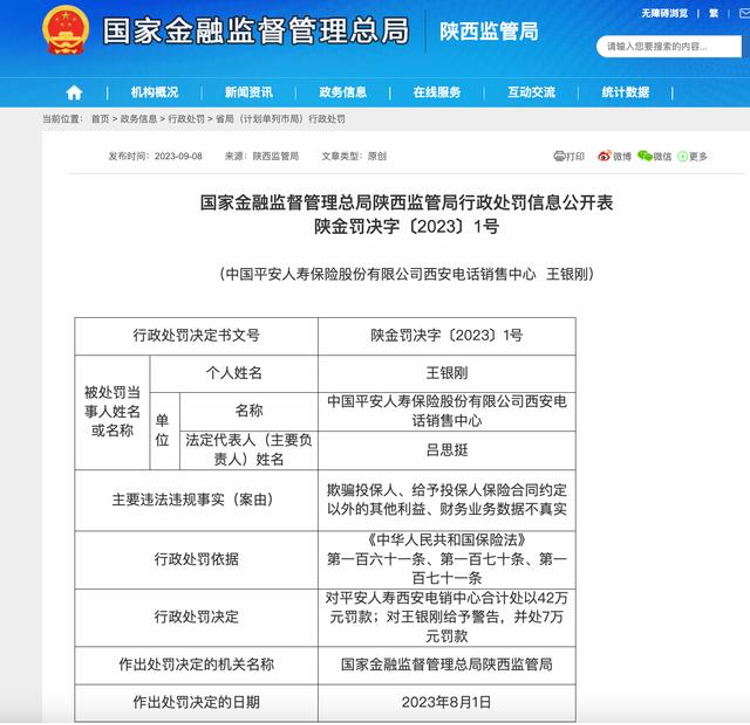This screenshot has width=750, height=725.
Task: Click the national emblem logo
Action: (66, 30)
